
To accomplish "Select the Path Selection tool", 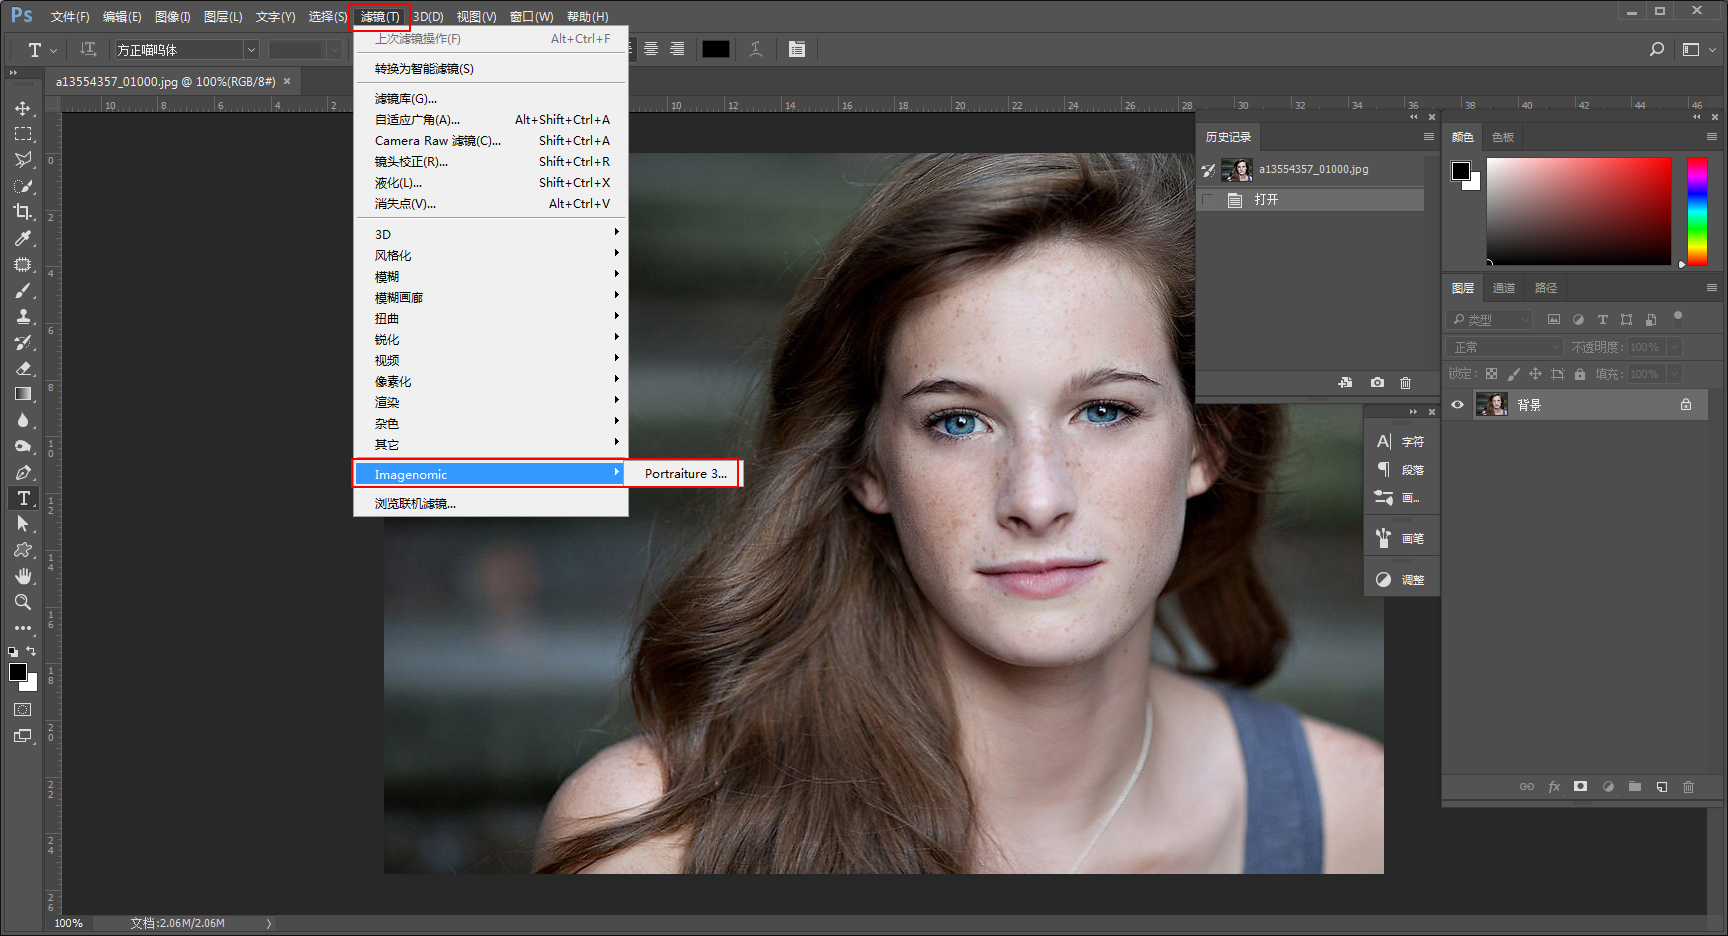I will click(x=23, y=524).
